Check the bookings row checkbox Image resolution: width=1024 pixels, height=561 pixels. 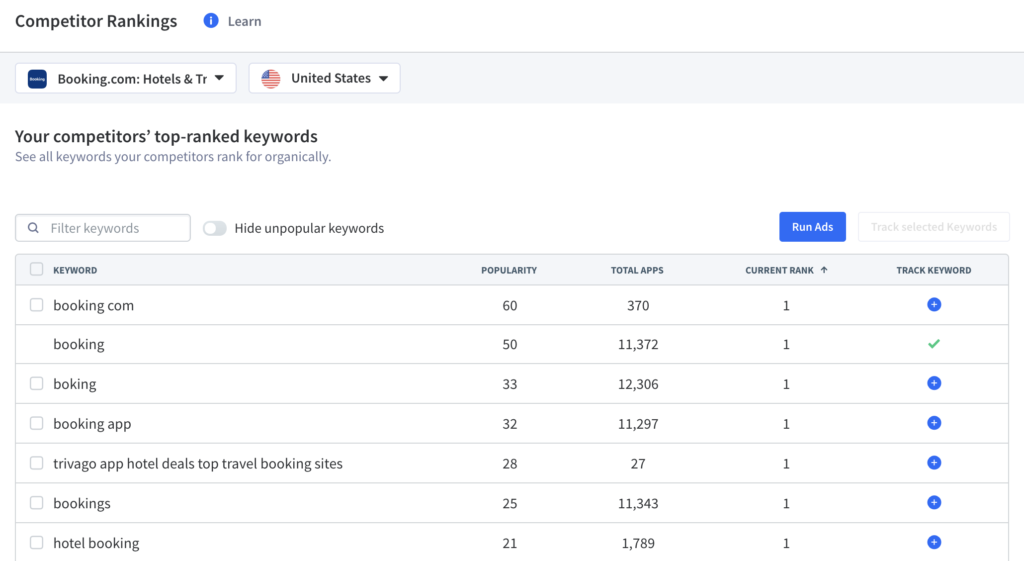37,503
